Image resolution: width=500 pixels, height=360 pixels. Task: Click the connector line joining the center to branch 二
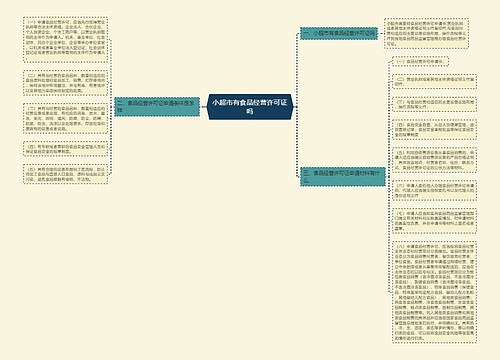[203, 107]
